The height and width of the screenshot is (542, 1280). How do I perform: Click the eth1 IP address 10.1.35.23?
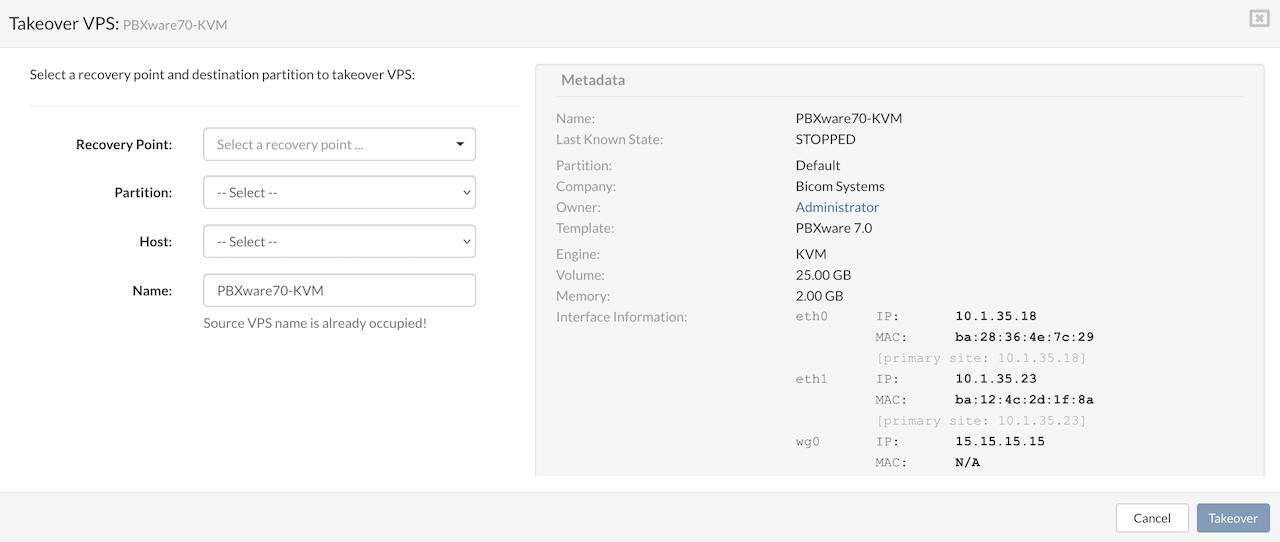coord(995,379)
